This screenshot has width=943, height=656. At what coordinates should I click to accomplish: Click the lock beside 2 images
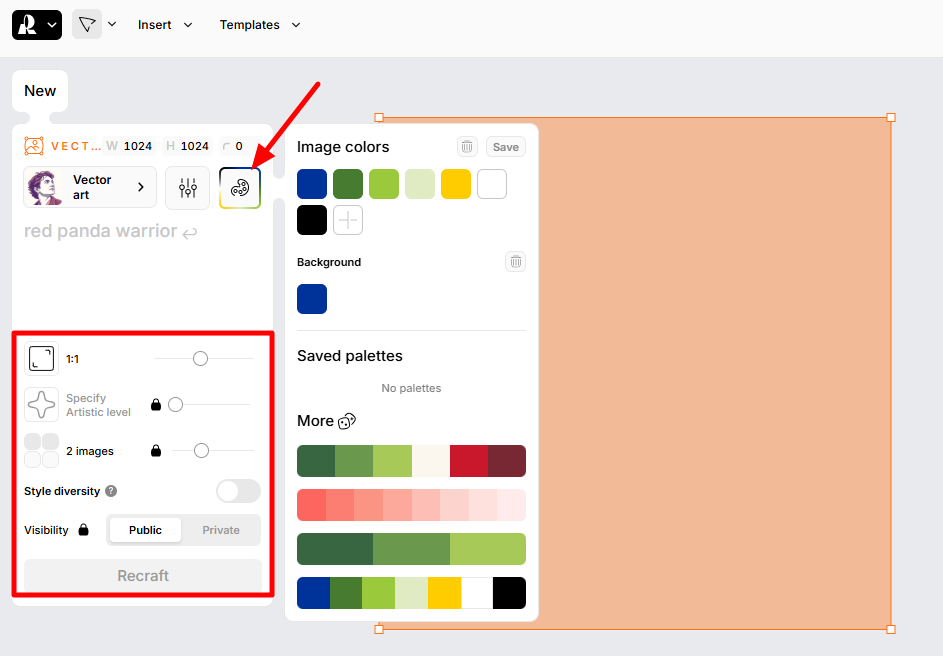[x=156, y=450]
